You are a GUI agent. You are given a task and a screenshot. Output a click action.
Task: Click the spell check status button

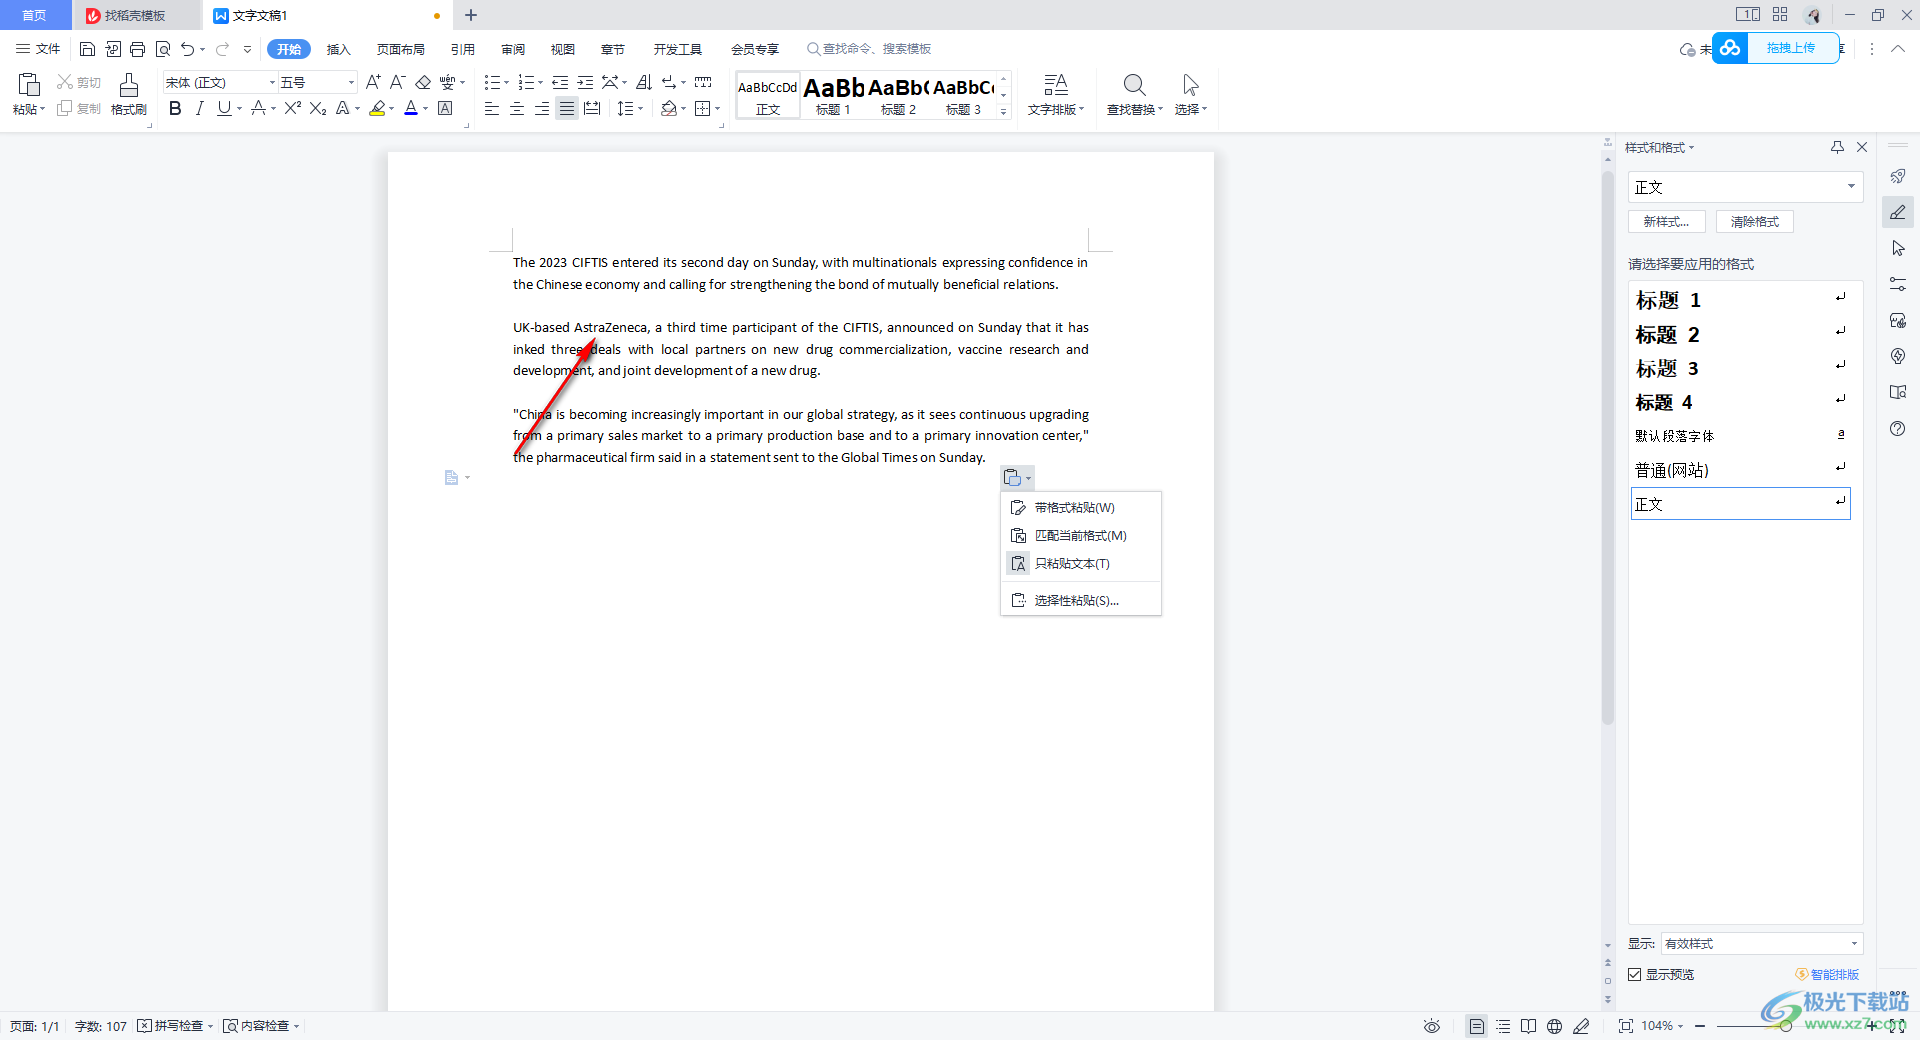point(175,1026)
